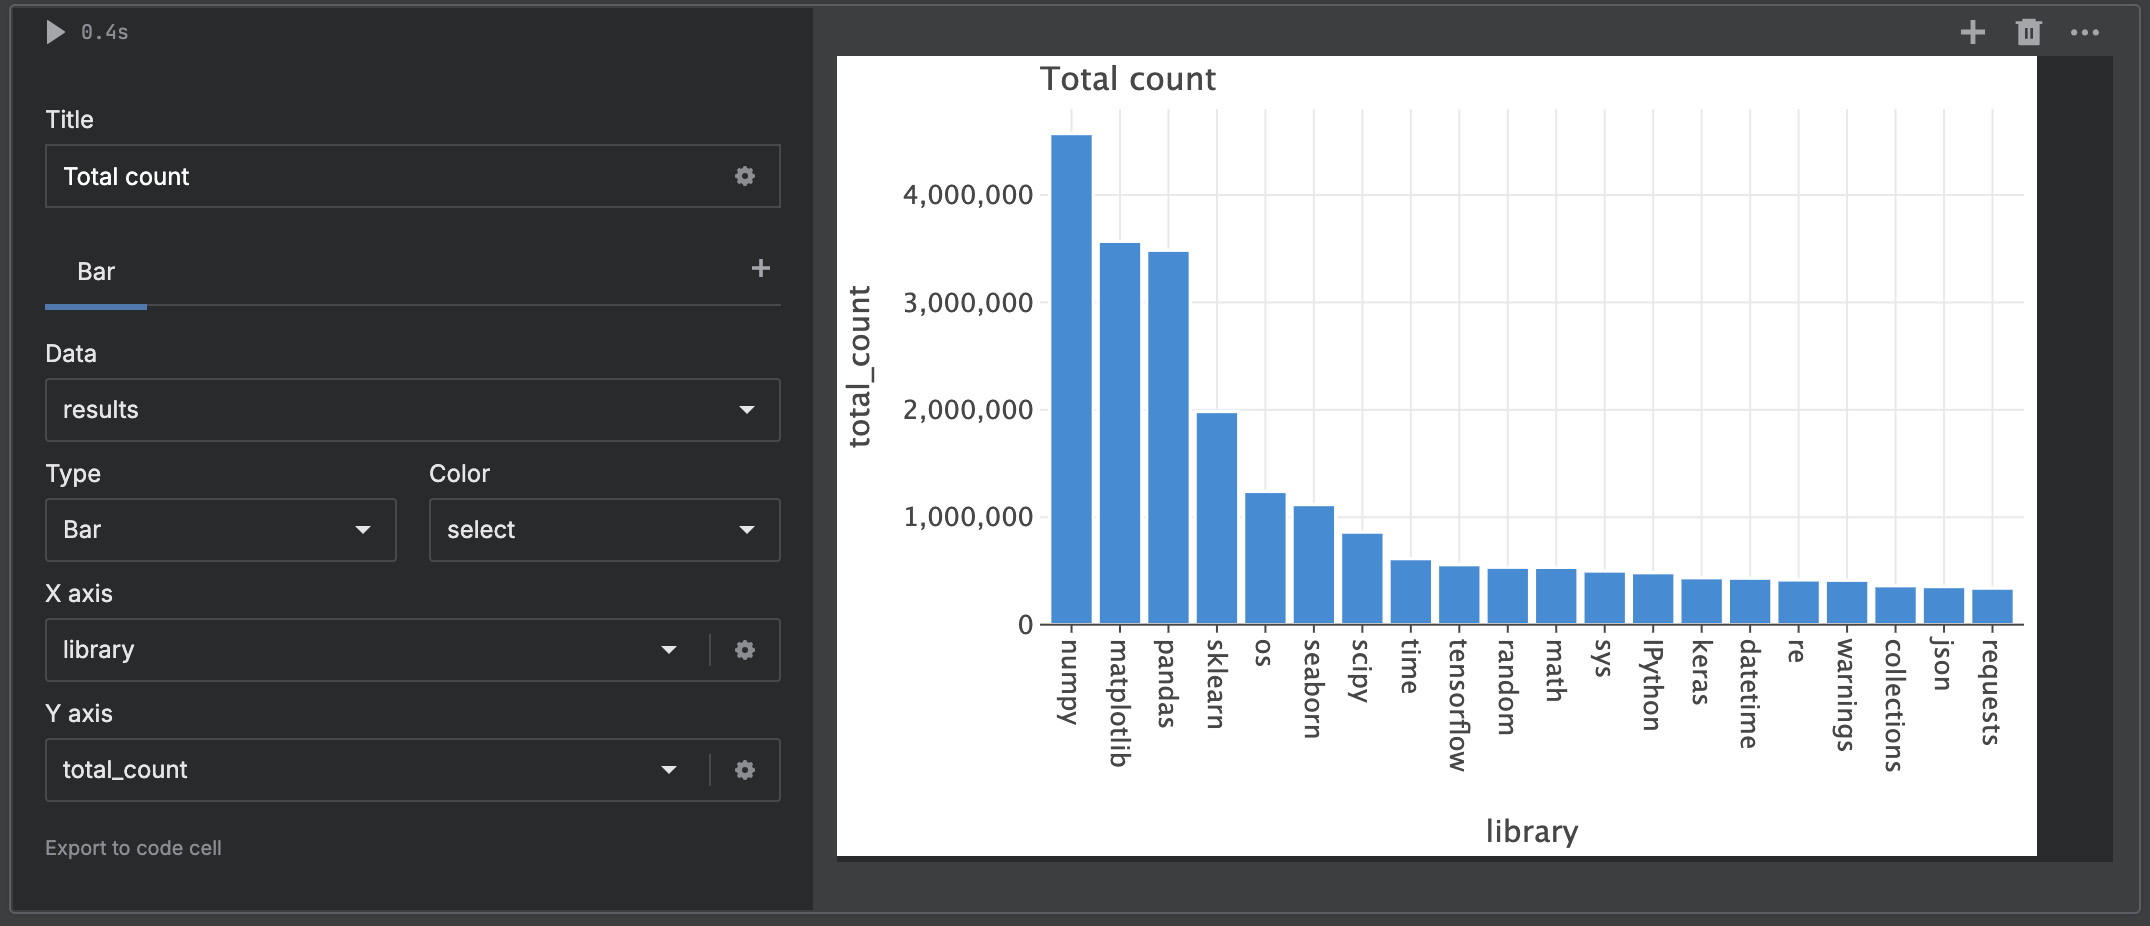This screenshot has width=2150, height=926.
Task: Switch to the Bar series tab
Action: point(95,271)
